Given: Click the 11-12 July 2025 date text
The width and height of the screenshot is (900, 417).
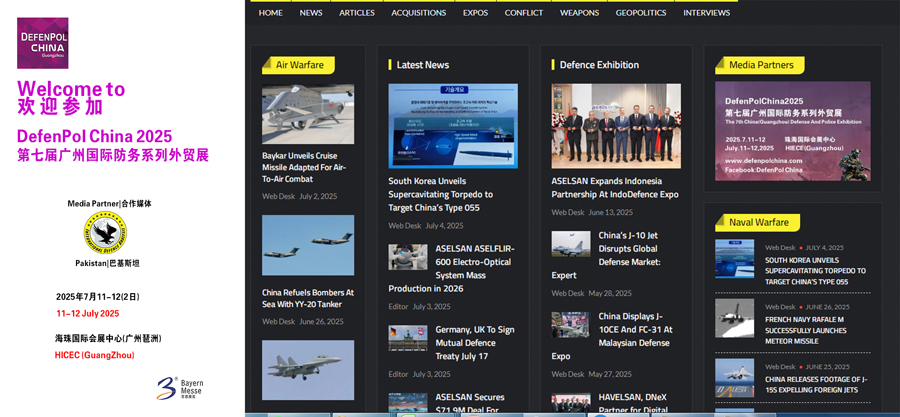Looking at the screenshot, I should point(88,314).
